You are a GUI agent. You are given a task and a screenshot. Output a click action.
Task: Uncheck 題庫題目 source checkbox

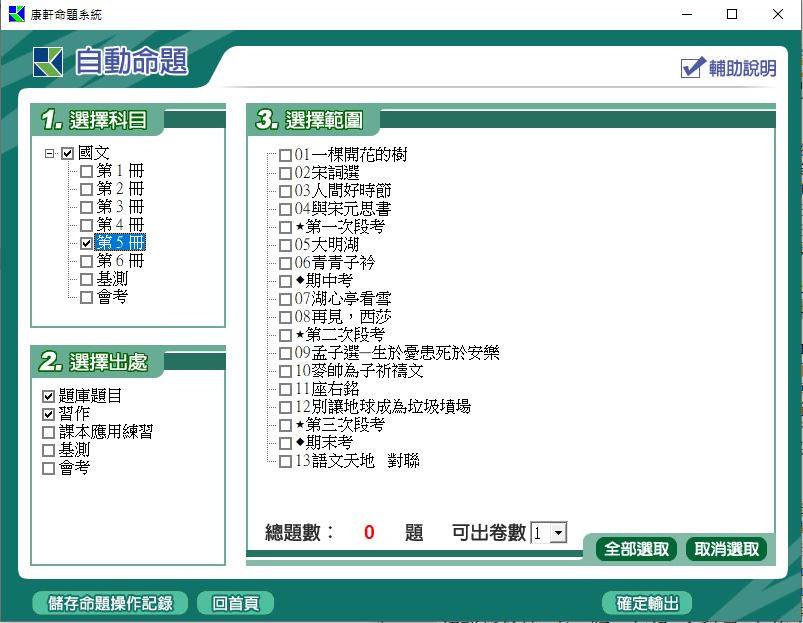point(49,396)
